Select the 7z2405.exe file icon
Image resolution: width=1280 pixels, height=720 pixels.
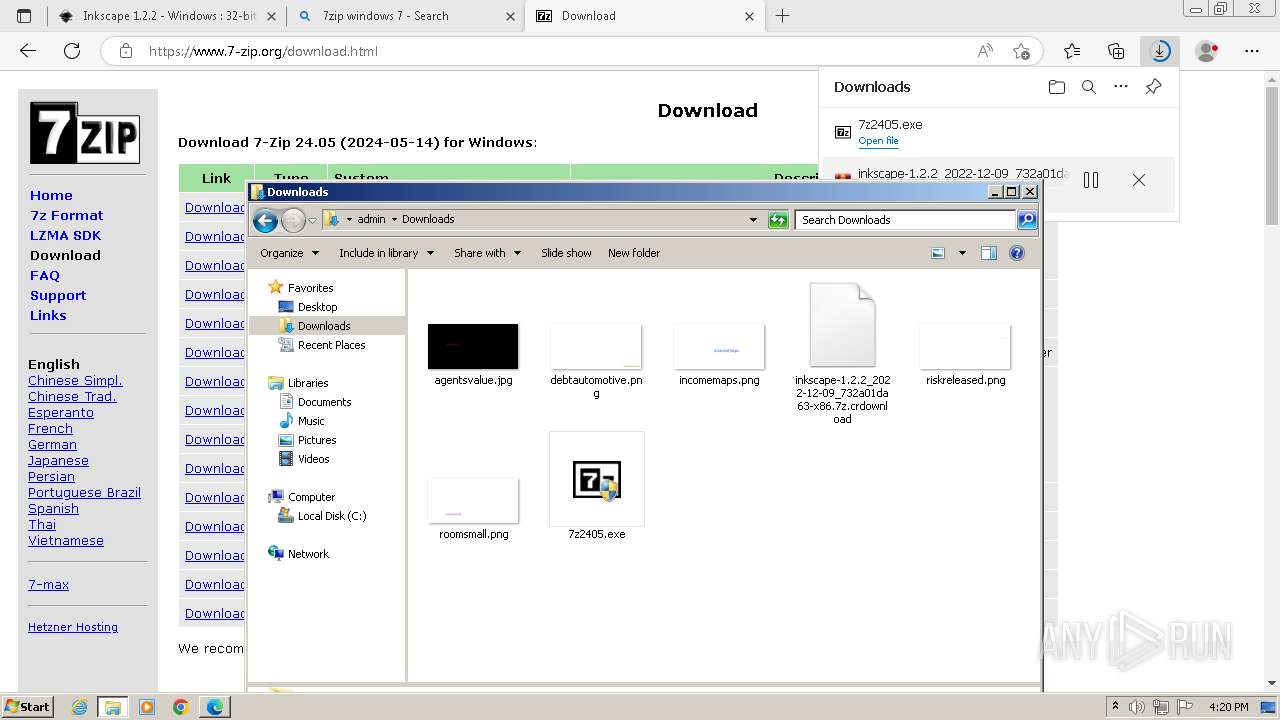(x=597, y=479)
